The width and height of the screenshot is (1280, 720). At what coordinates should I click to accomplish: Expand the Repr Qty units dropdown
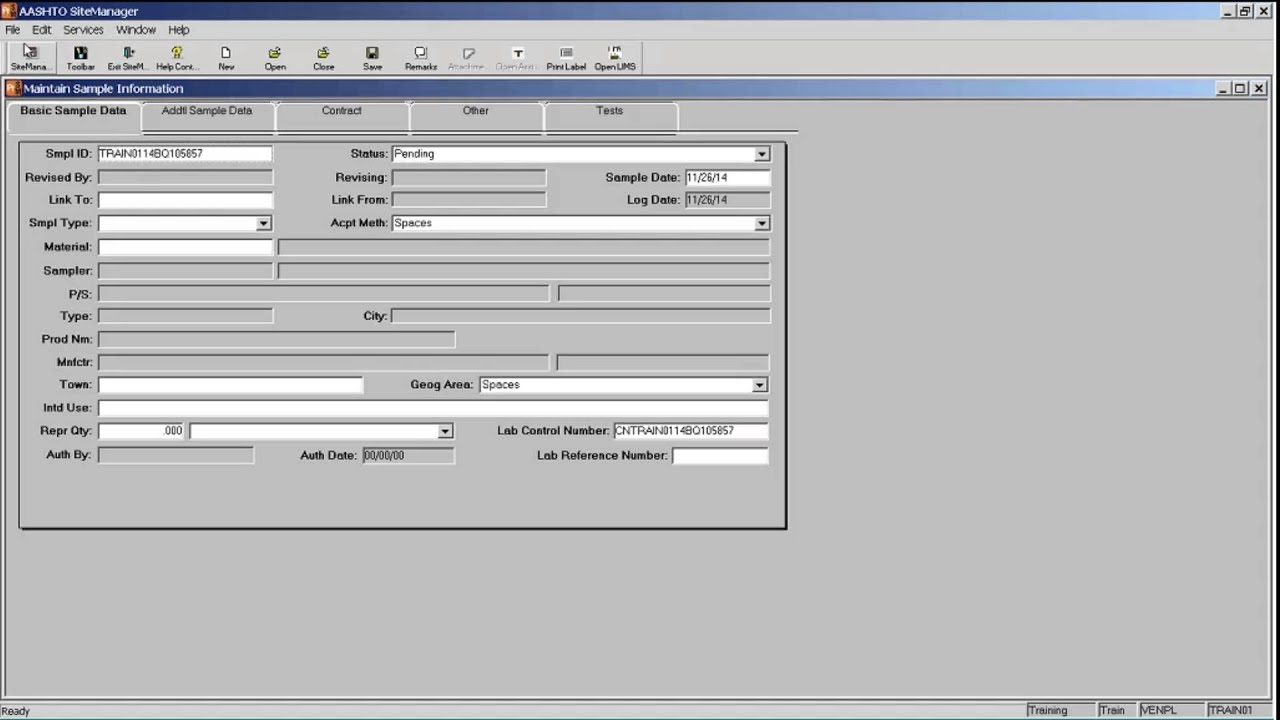pyautogui.click(x=445, y=431)
